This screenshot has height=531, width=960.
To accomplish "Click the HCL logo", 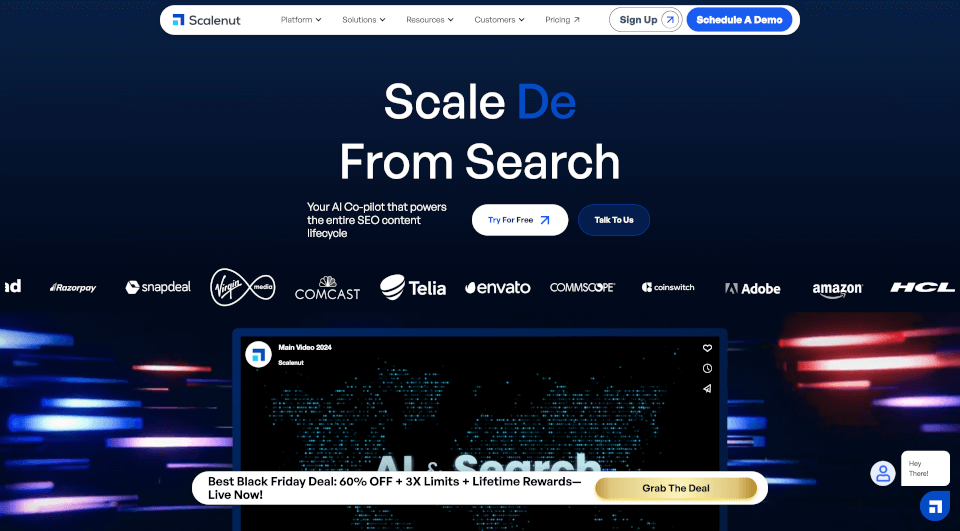I will pos(922,287).
